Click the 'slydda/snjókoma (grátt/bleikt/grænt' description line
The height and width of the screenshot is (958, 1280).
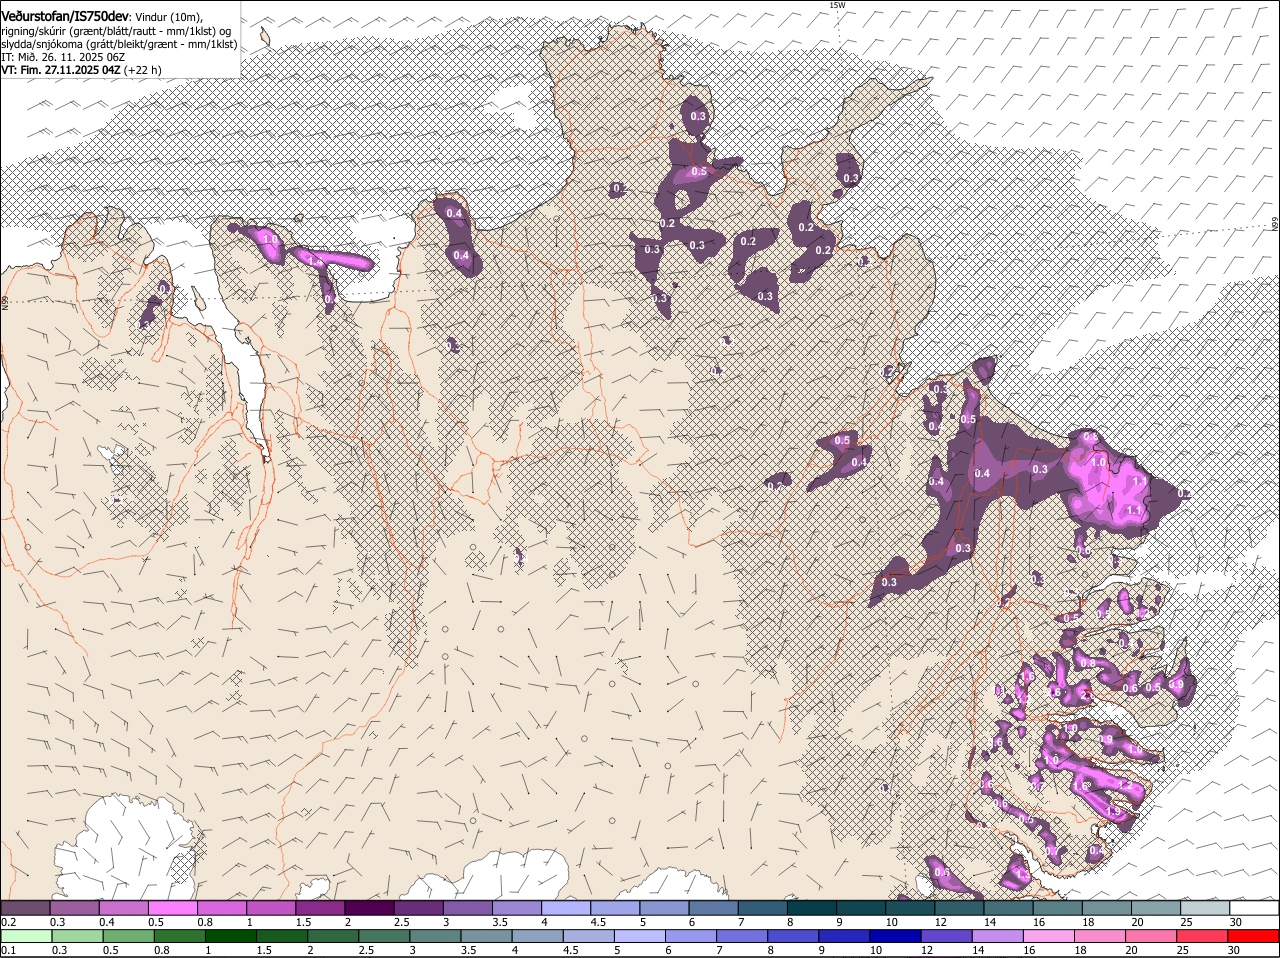(x=119, y=44)
